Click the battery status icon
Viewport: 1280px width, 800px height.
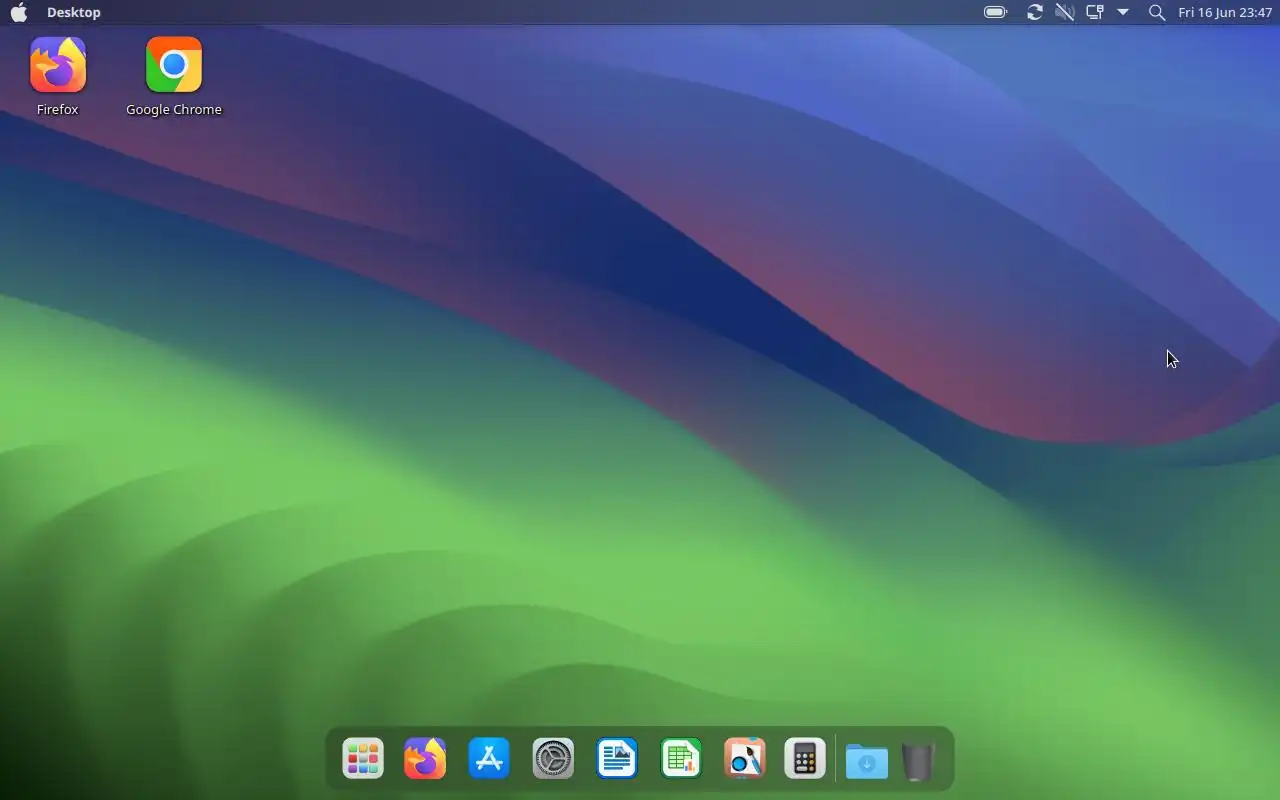click(995, 12)
